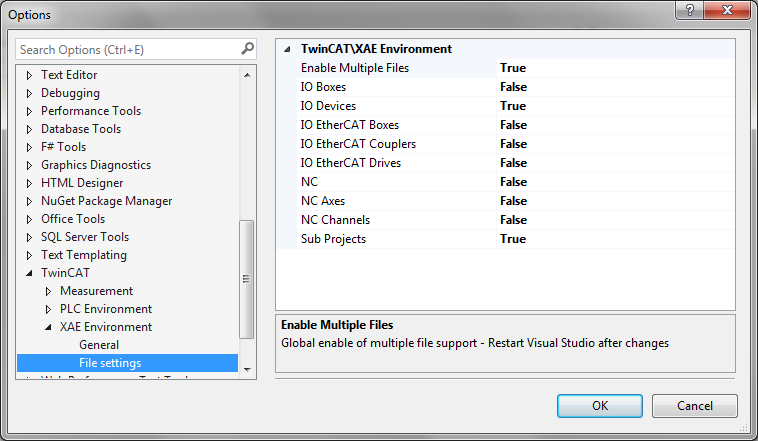Viewport: 758px width, 441px height.
Task: Select the PLC Environment tree label
Action: tap(106, 309)
